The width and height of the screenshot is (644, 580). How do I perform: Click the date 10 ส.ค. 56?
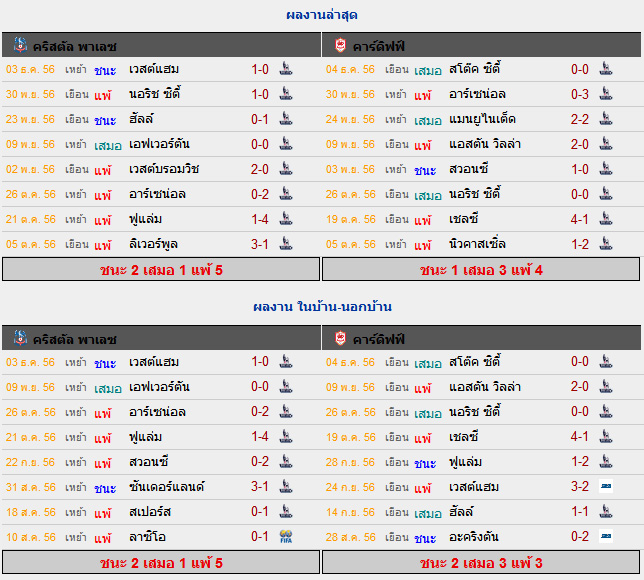point(30,537)
